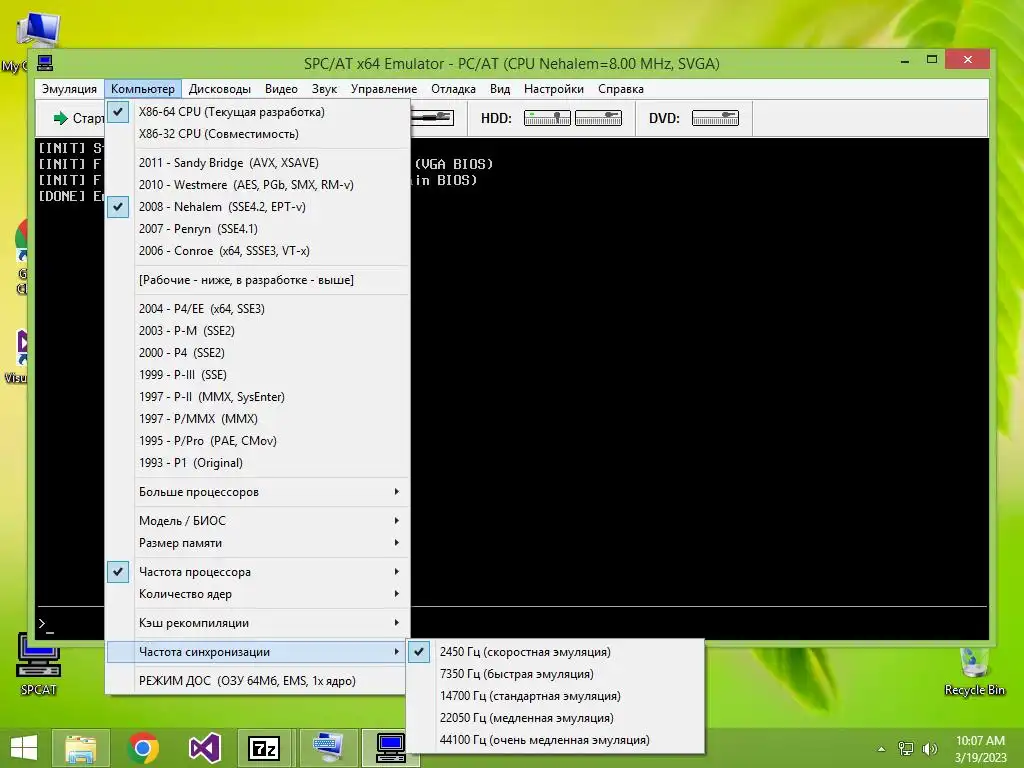Click the keyboard-monitor taskbar icon

tap(328, 748)
